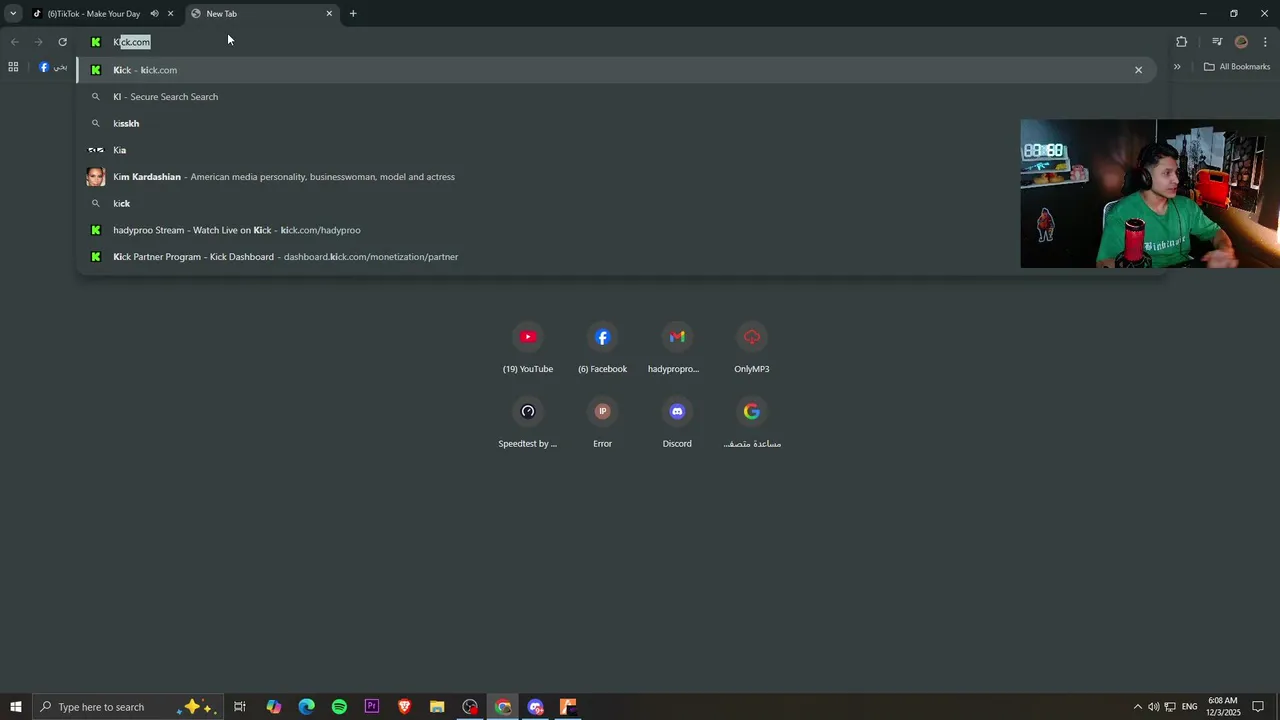The height and width of the screenshot is (720, 1280).
Task: Show hidden system tray icons
Action: [x=1137, y=707]
